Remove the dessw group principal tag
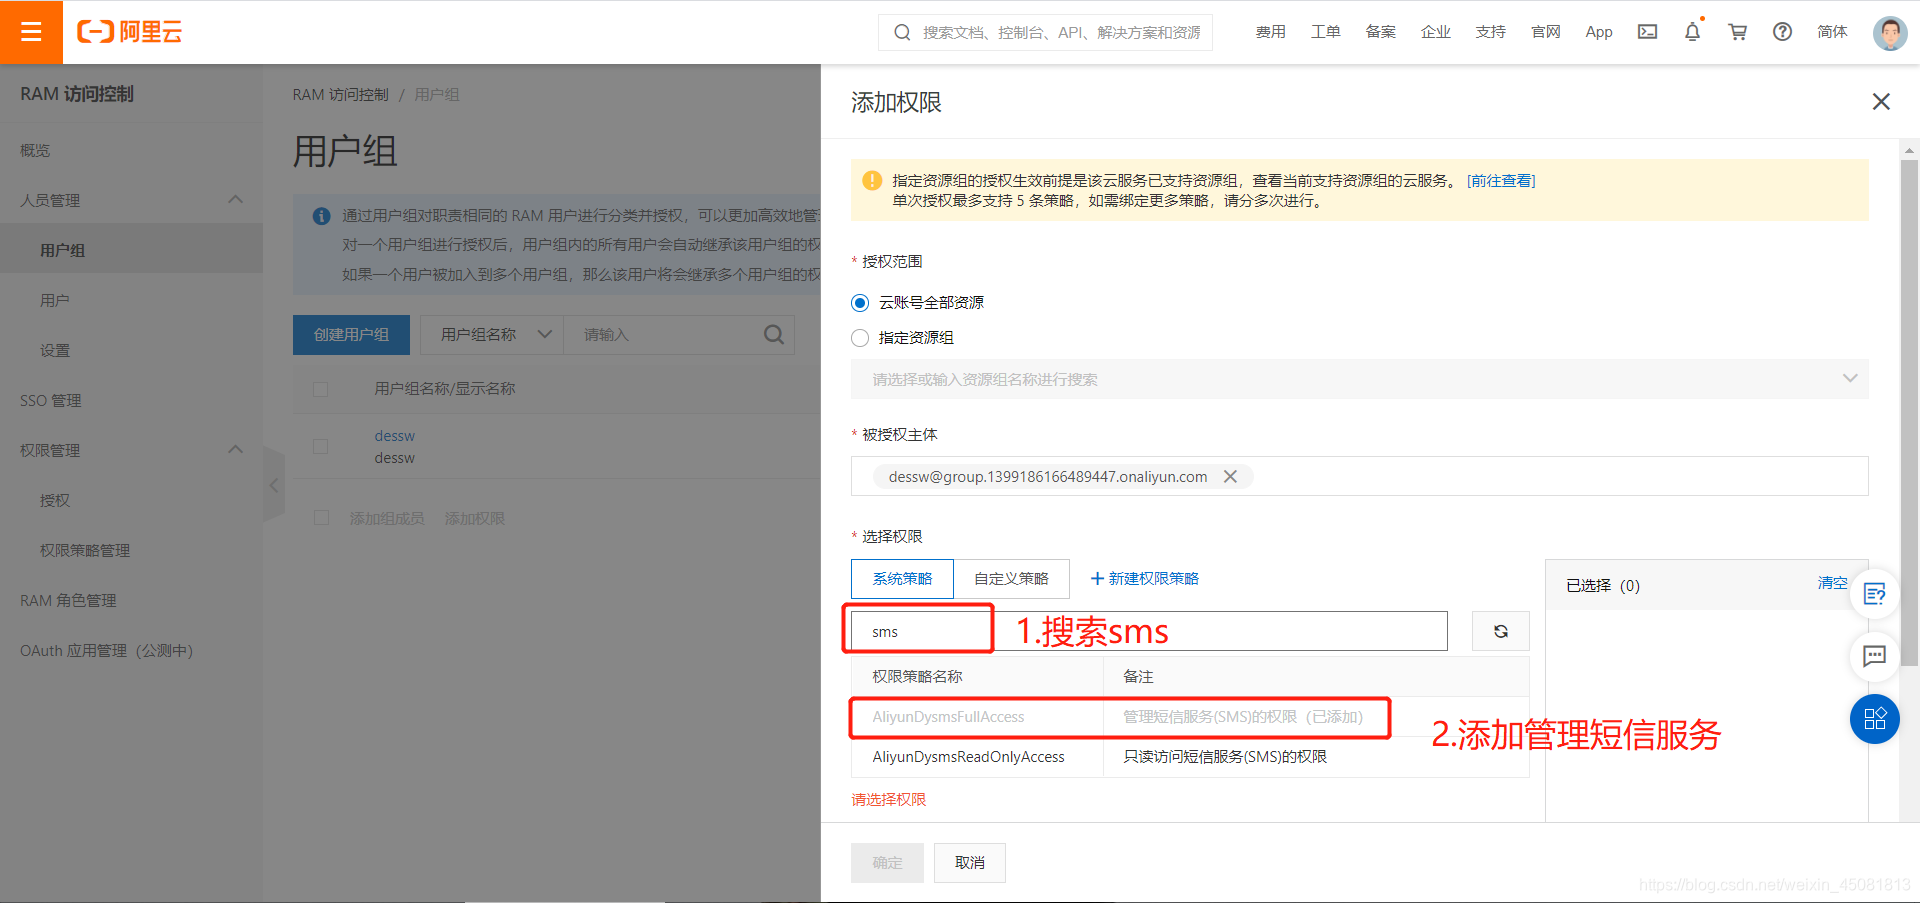The image size is (1920, 903). tap(1231, 477)
